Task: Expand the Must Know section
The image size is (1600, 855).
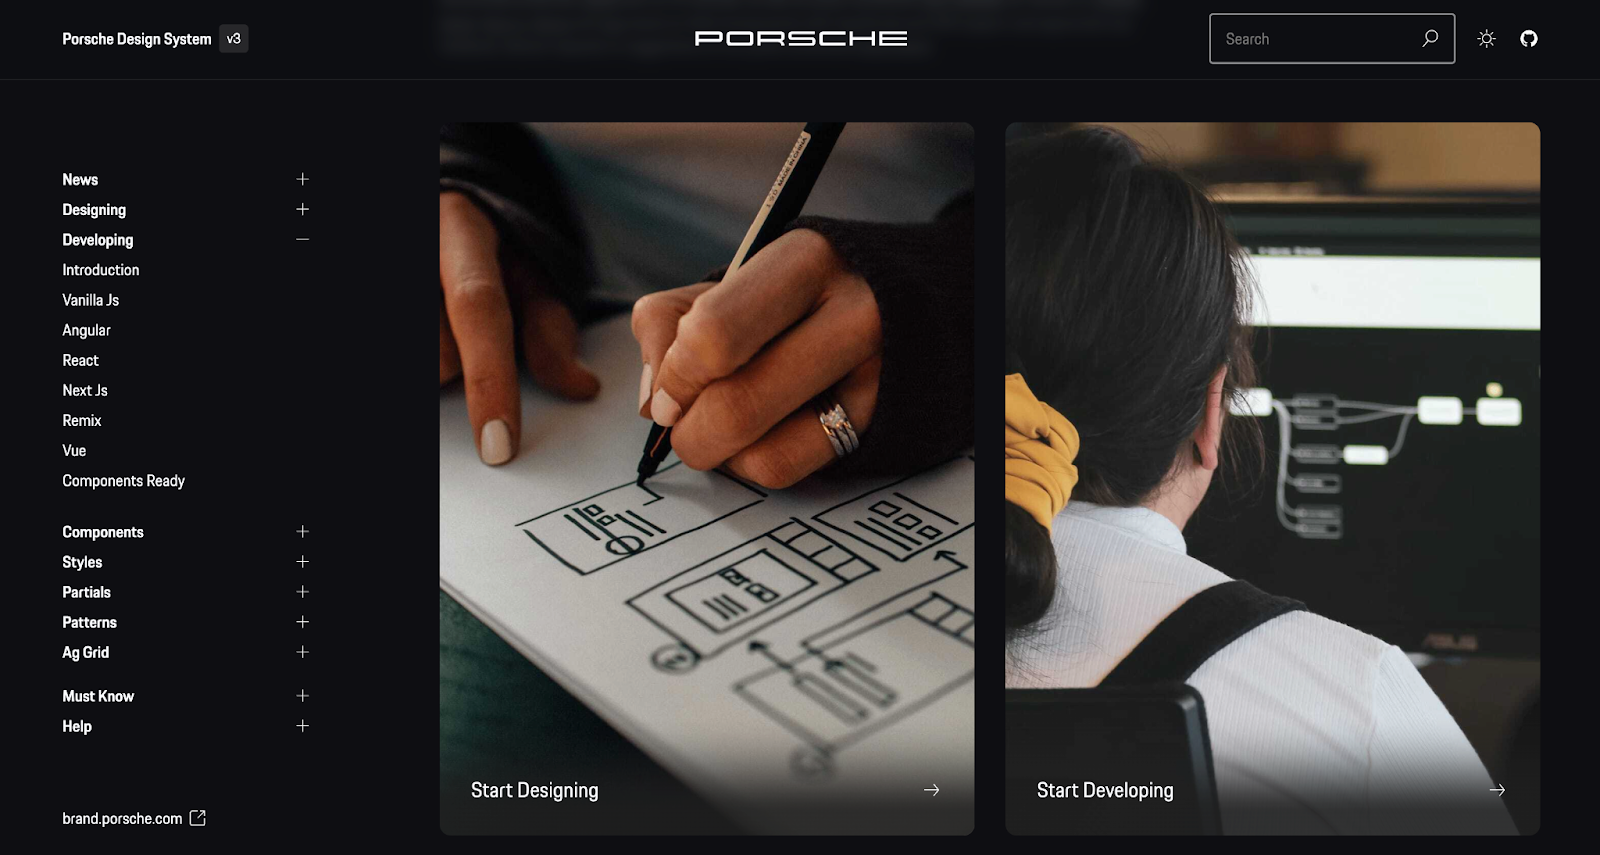Action: pyautogui.click(x=302, y=696)
